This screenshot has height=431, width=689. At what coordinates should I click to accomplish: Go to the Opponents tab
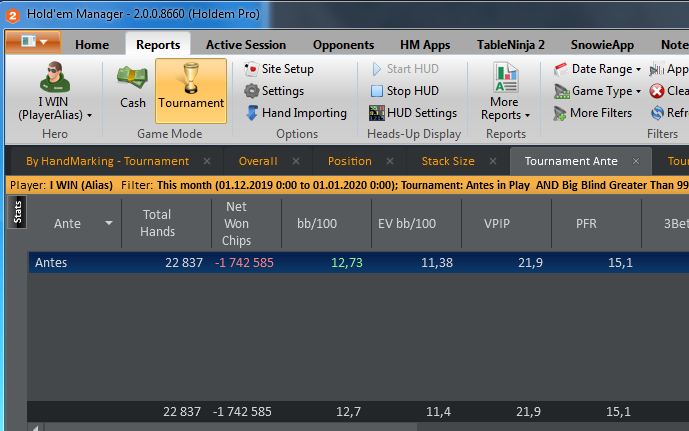point(343,45)
